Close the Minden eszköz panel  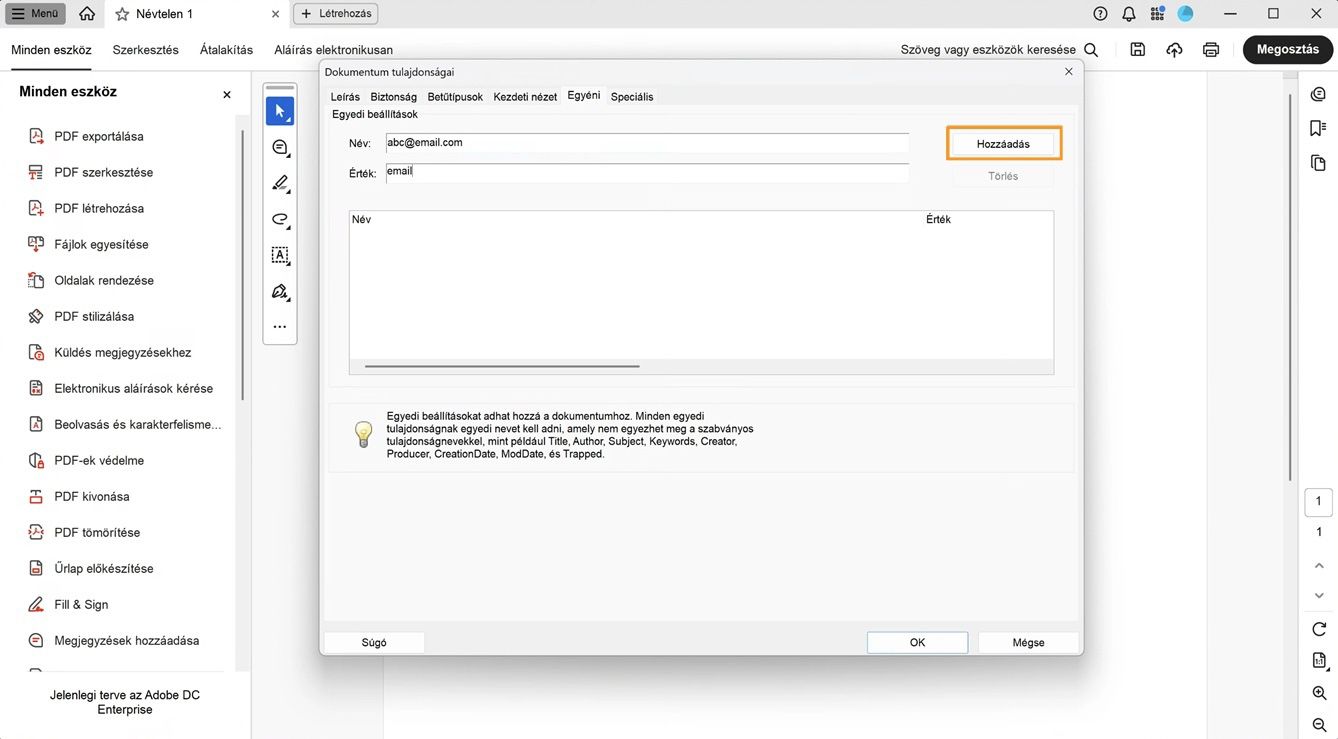pyautogui.click(x=227, y=94)
